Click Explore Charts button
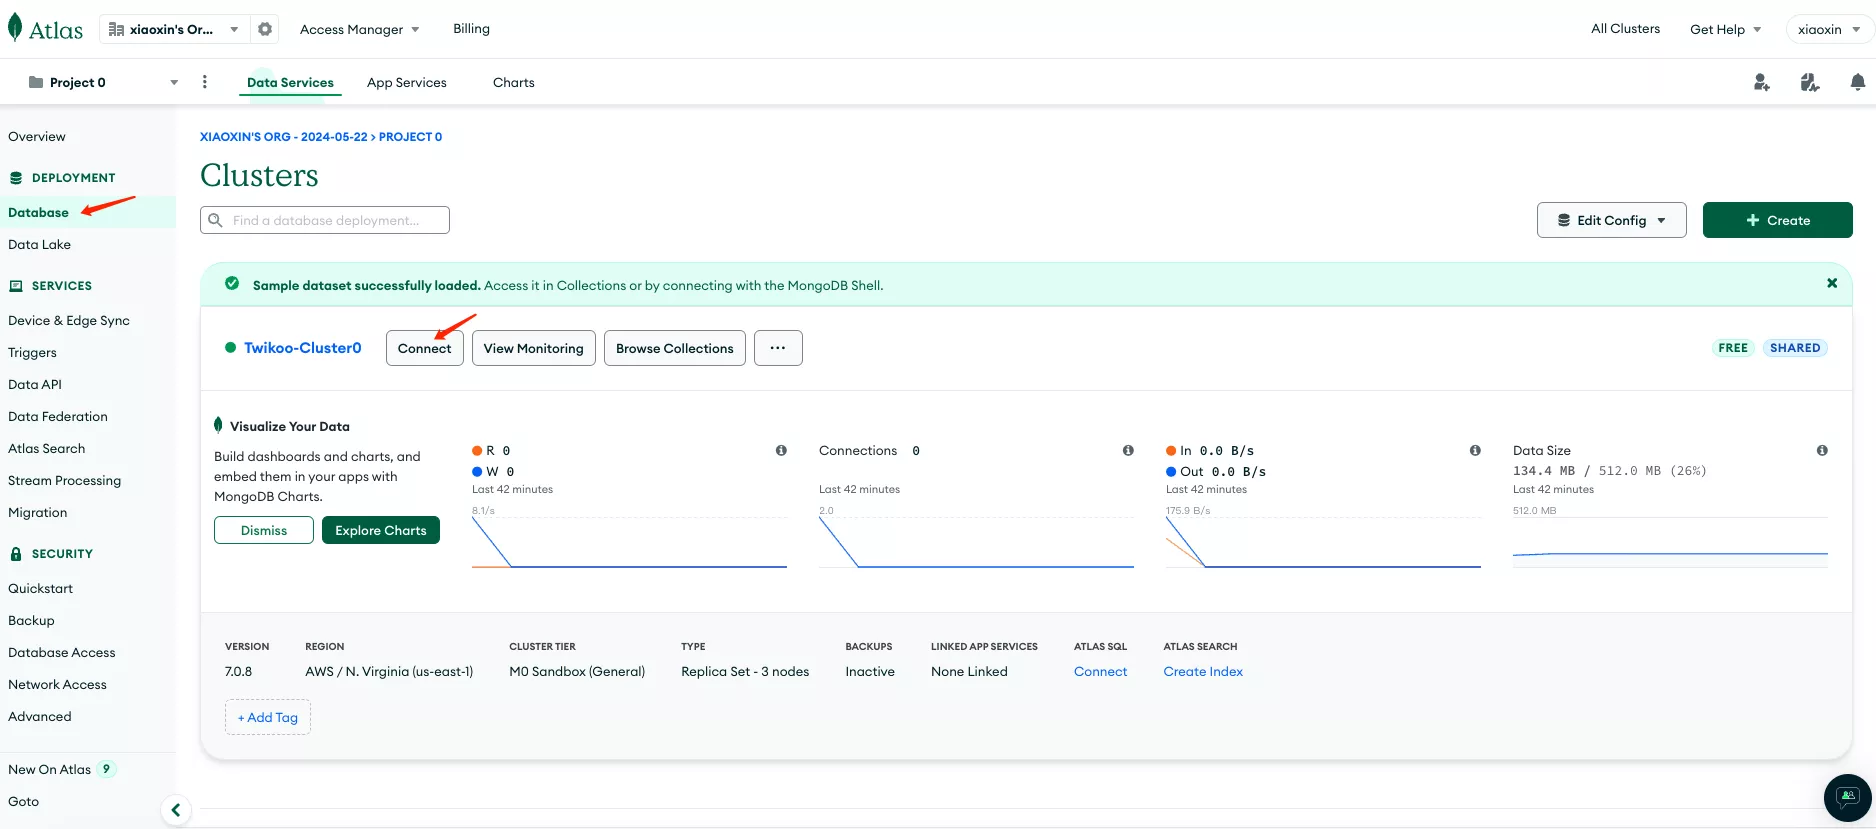Image resolution: width=1876 pixels, height=829 pixels. pos(381,530)
